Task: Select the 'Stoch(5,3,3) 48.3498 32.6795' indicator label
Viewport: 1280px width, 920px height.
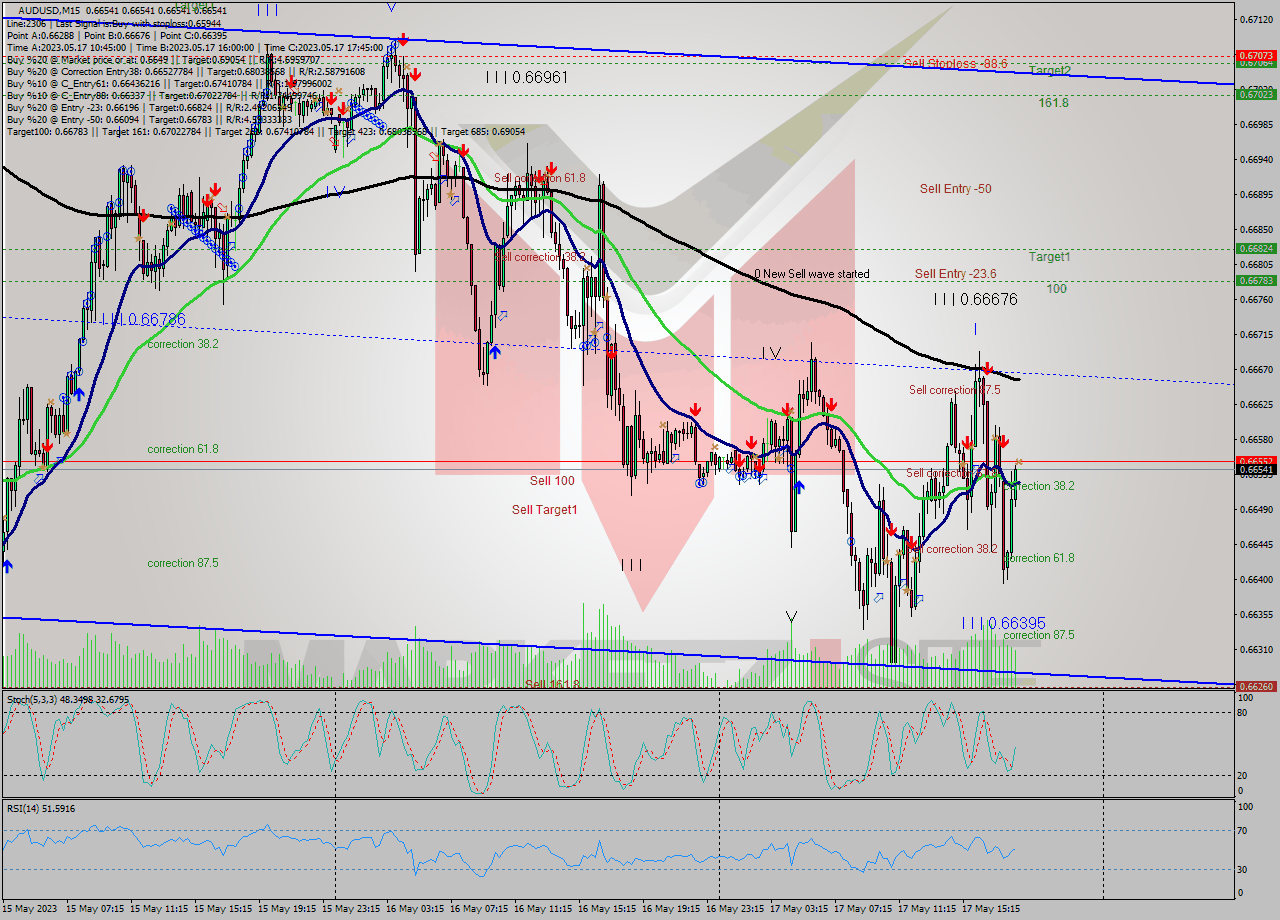Action: tap(68, 699)
